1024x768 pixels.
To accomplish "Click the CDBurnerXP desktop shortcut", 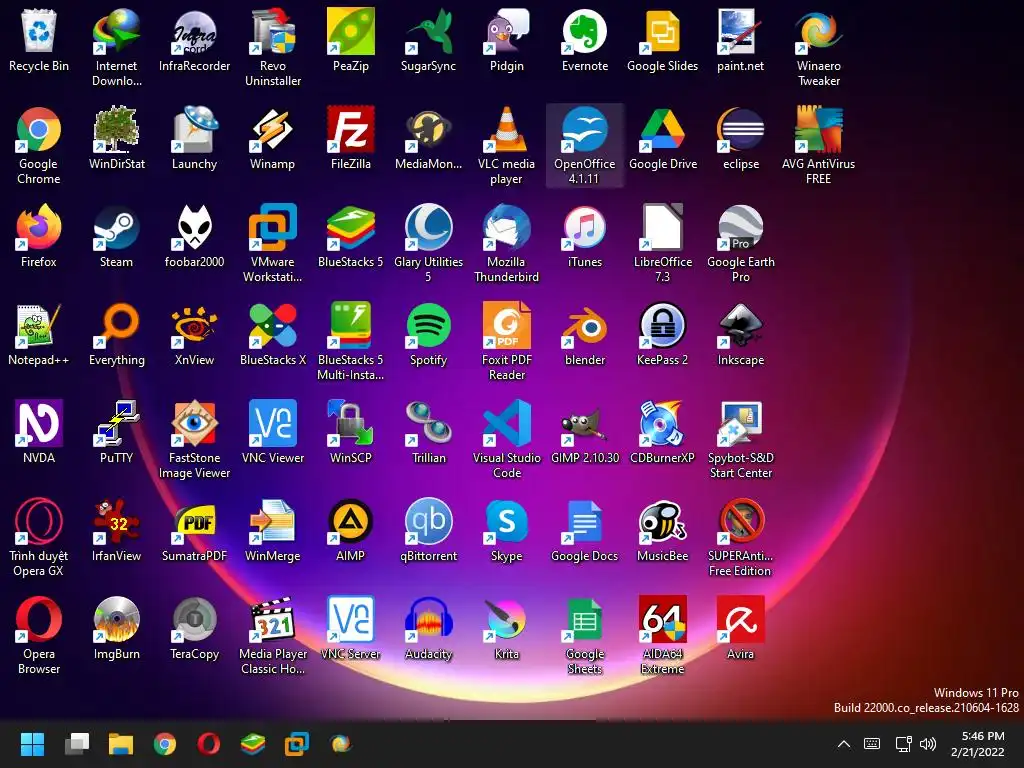I will [x=663, y=424].
